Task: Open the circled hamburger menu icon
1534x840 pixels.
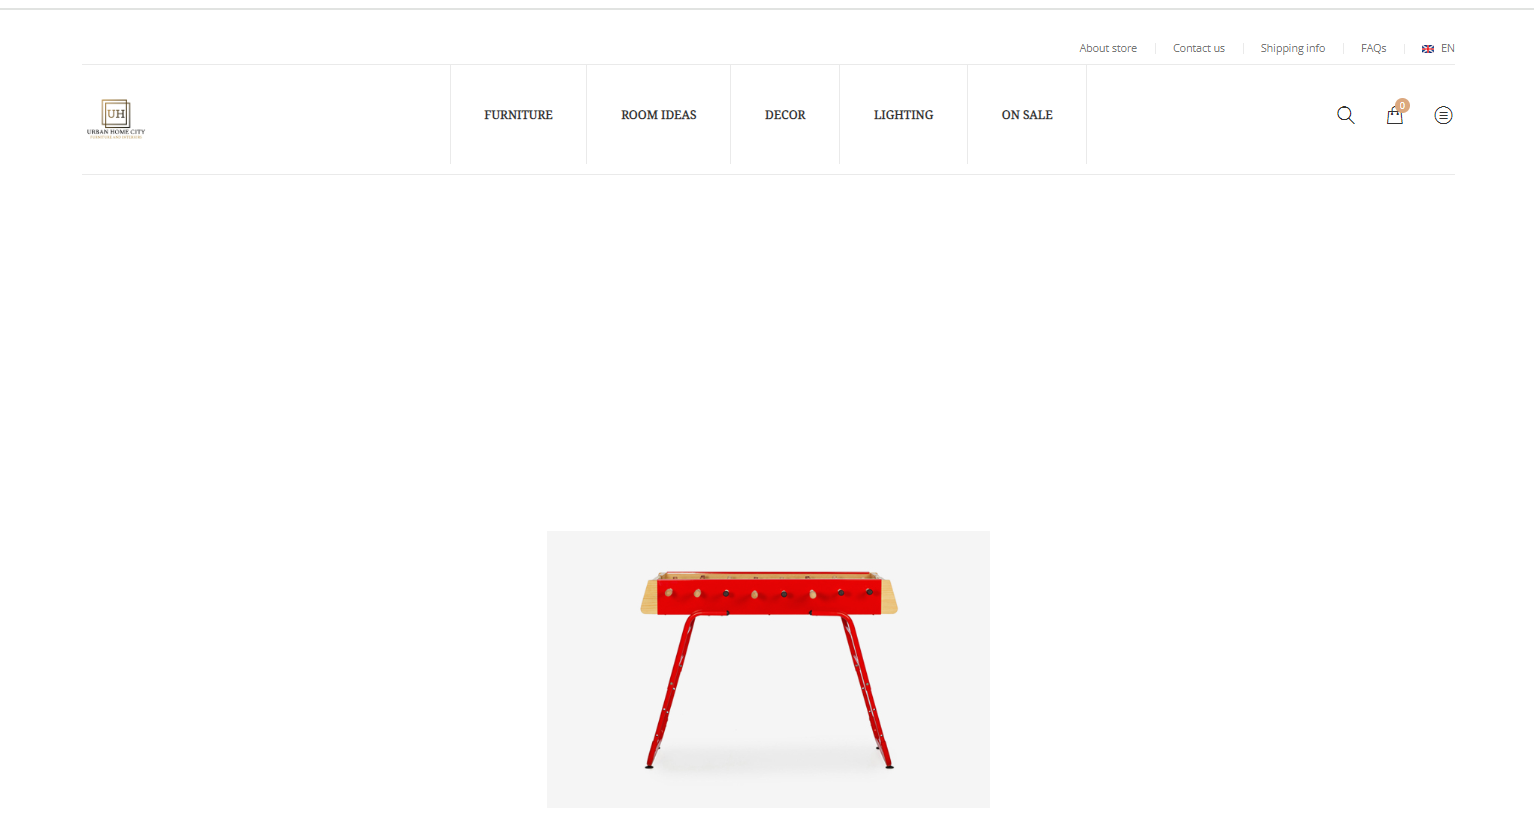Action: click(1443, 115)
